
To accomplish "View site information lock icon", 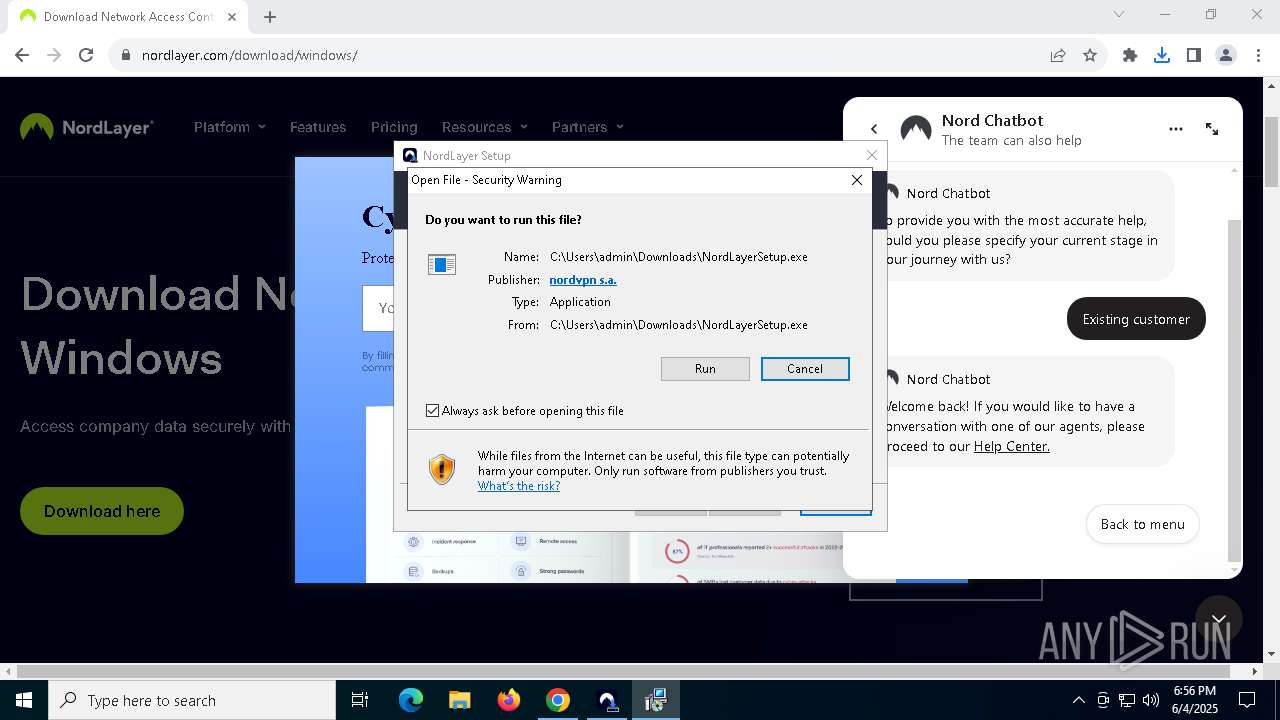I will pos(125,55).
